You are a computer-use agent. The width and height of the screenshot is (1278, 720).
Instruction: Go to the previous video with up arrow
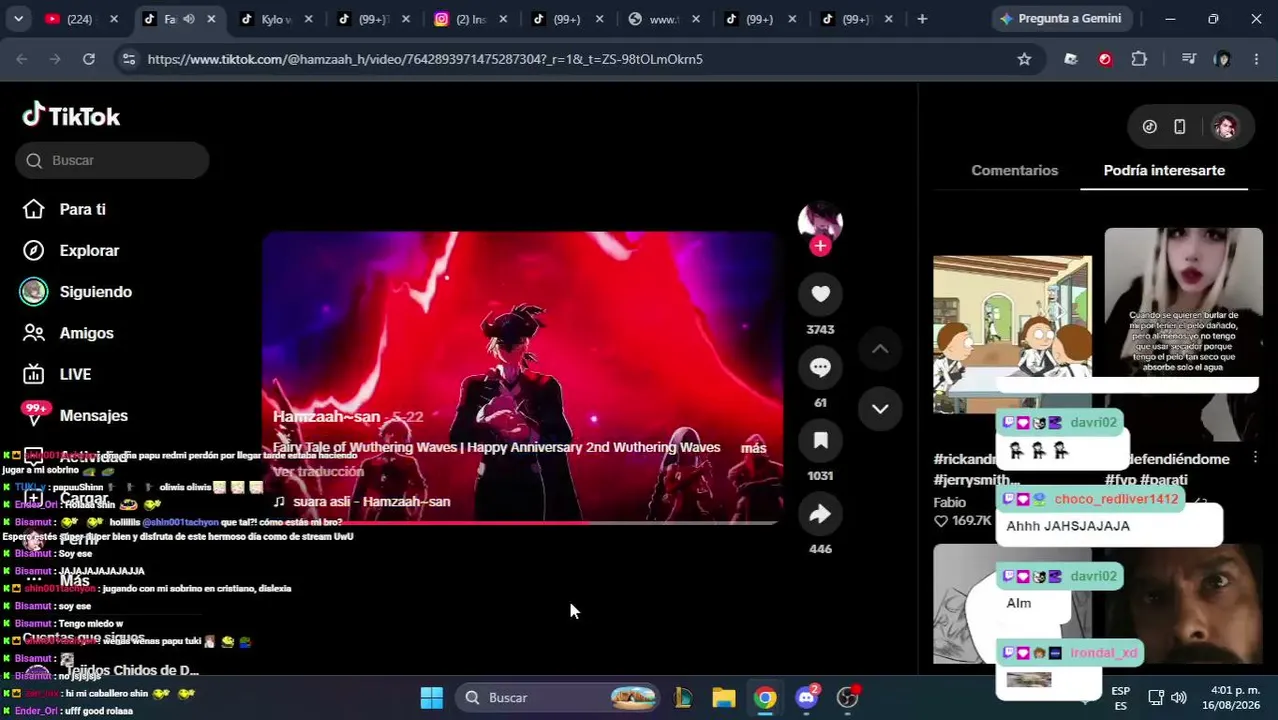coord(880,349)
